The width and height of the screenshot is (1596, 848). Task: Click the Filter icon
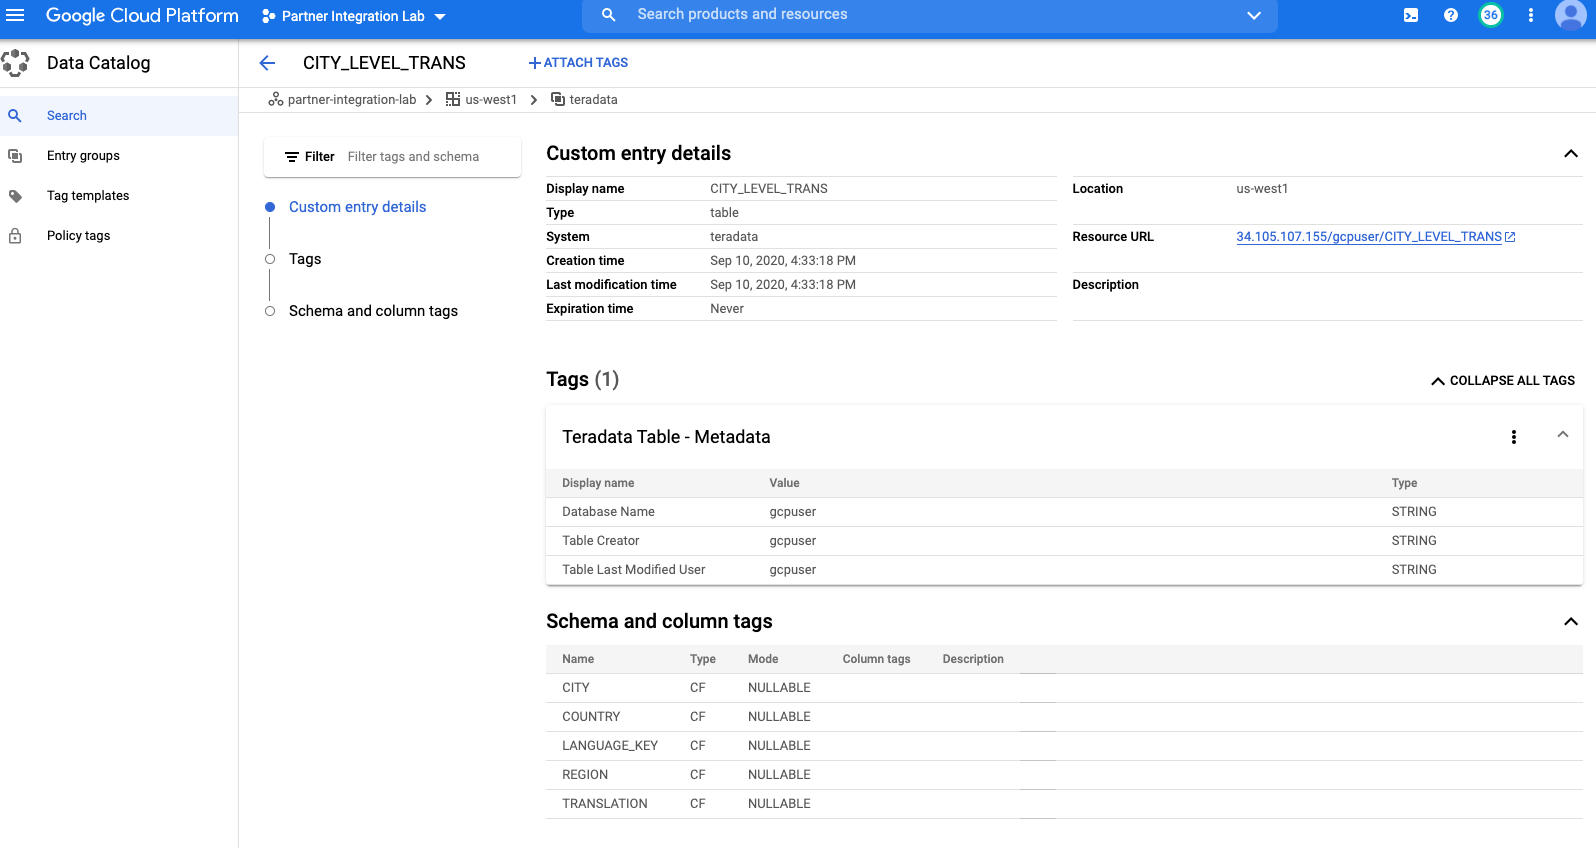pyautogui.click(x=292, y=157)
